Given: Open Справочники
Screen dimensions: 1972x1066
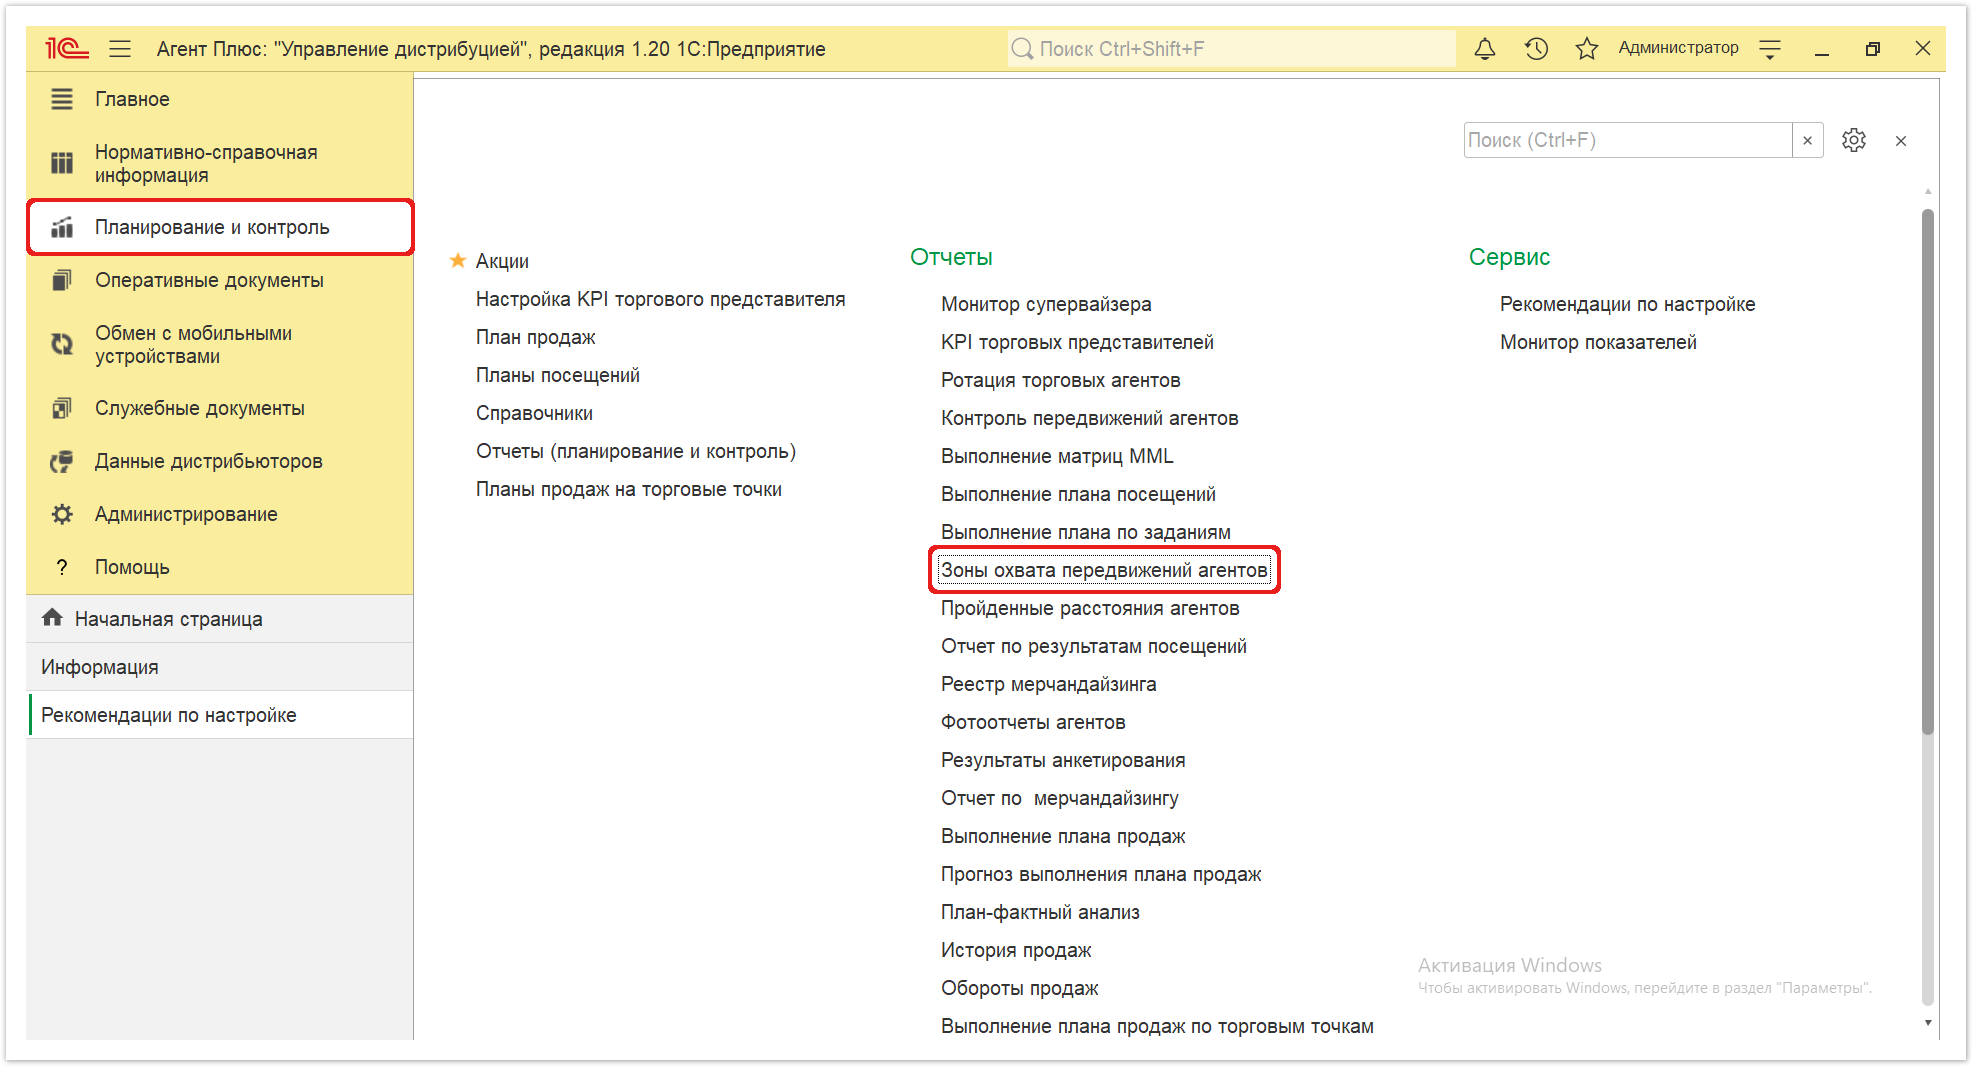Looking at the screenshot, I should [x=534, y=413].
